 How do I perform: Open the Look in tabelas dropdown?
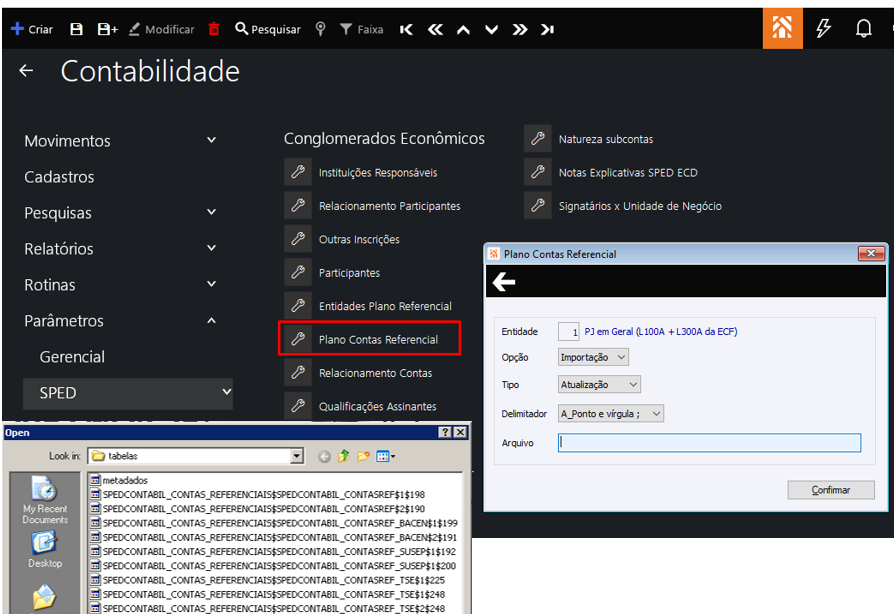296,456
